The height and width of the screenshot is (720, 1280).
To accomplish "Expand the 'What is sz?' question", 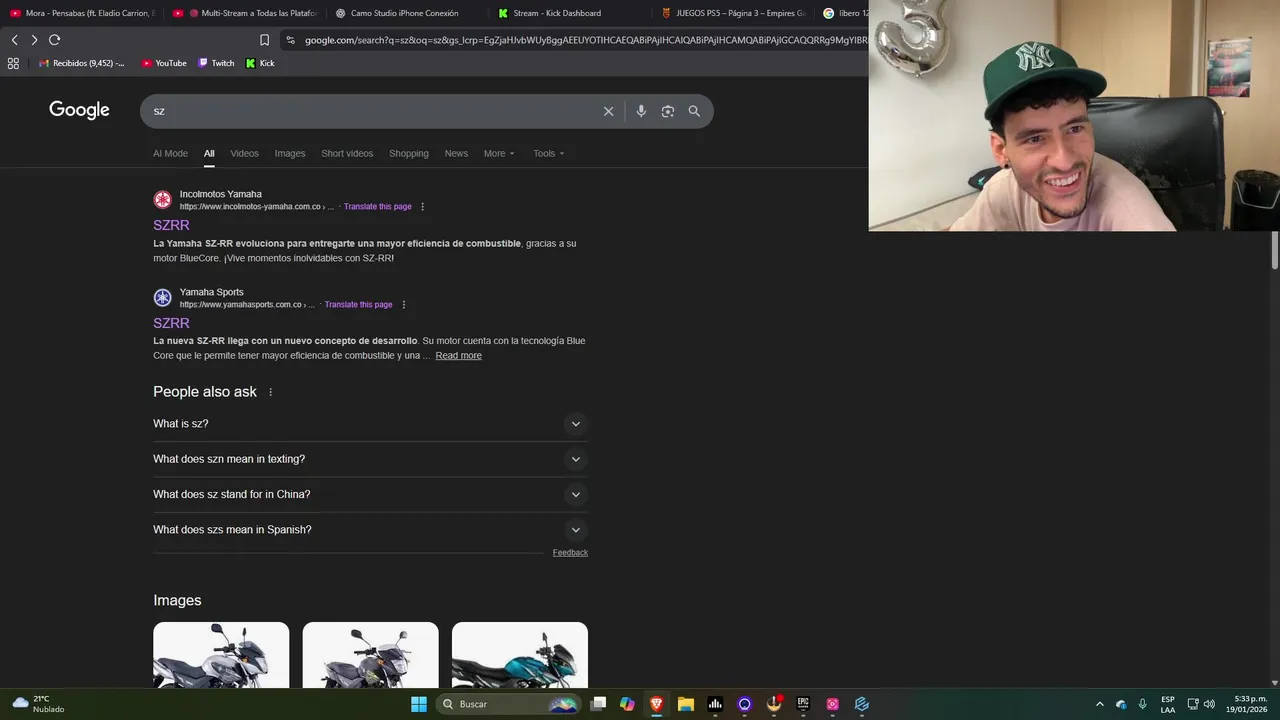I will click(x=370, y=424).
